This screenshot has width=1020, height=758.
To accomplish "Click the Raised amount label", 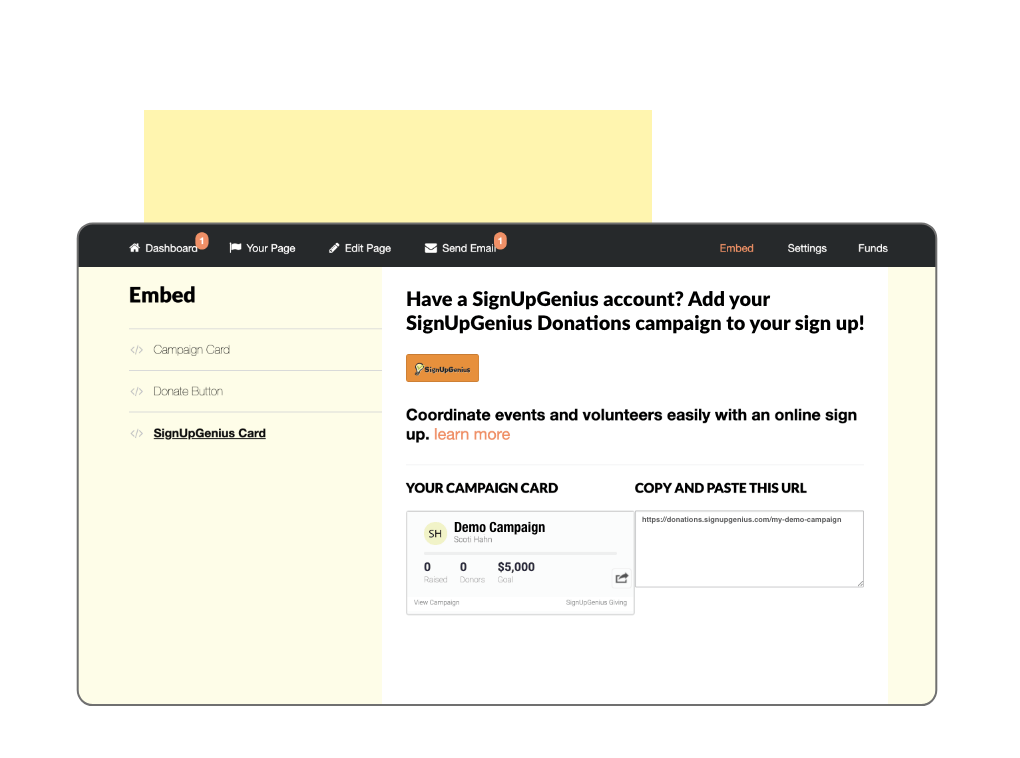I will (435, 580).
